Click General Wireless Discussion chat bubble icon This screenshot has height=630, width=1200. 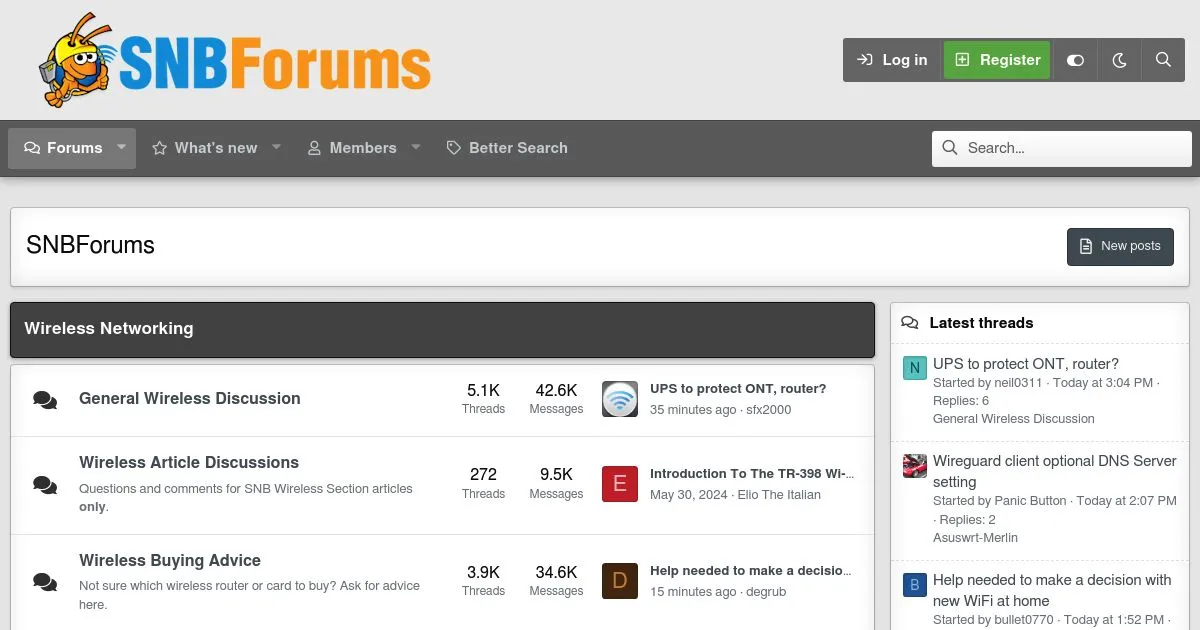coord(45,400)
